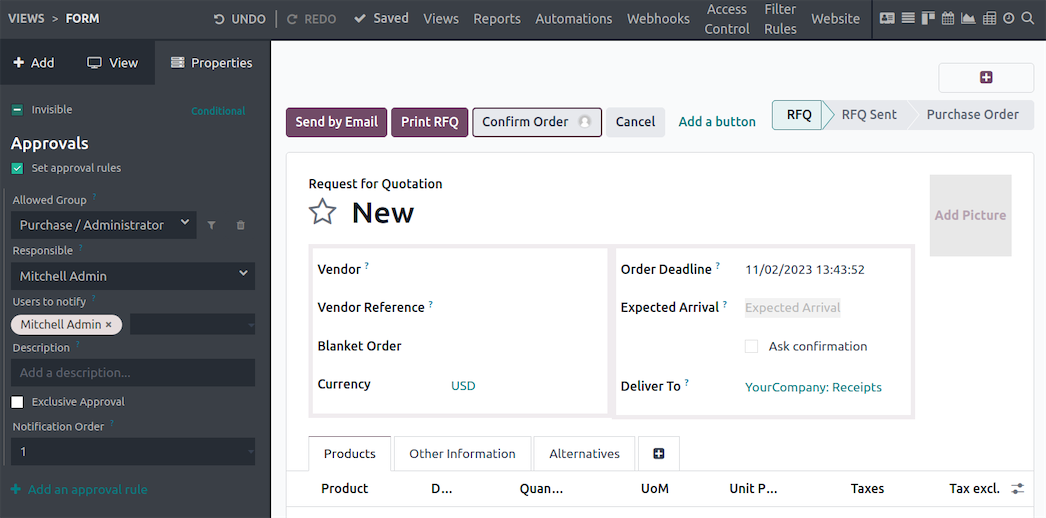
Task: Enable the Exclusive Approval checkbox
Action: (x=17, y=402)
